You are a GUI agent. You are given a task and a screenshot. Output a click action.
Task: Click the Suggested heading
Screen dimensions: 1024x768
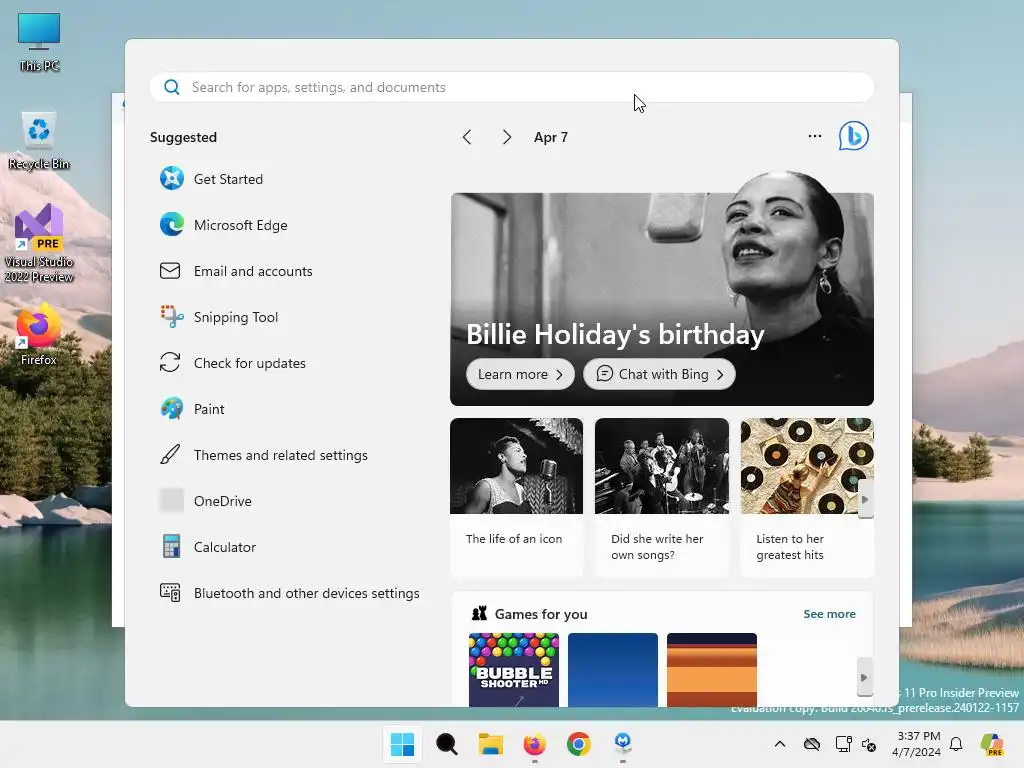[183, 137]
